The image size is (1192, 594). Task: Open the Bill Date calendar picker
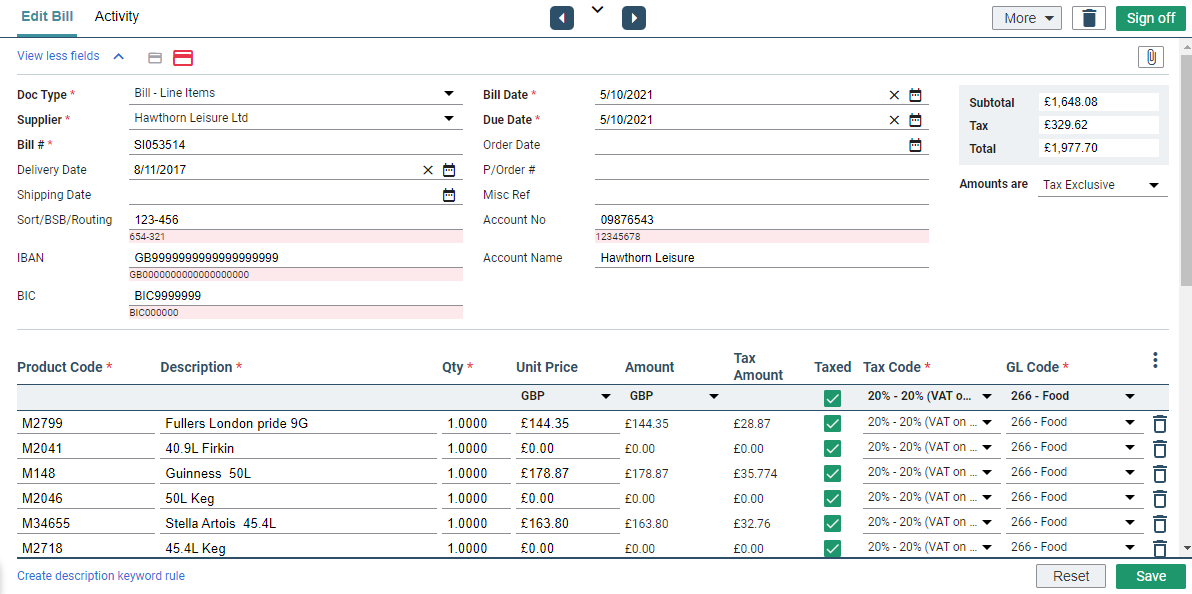(915, 95)
